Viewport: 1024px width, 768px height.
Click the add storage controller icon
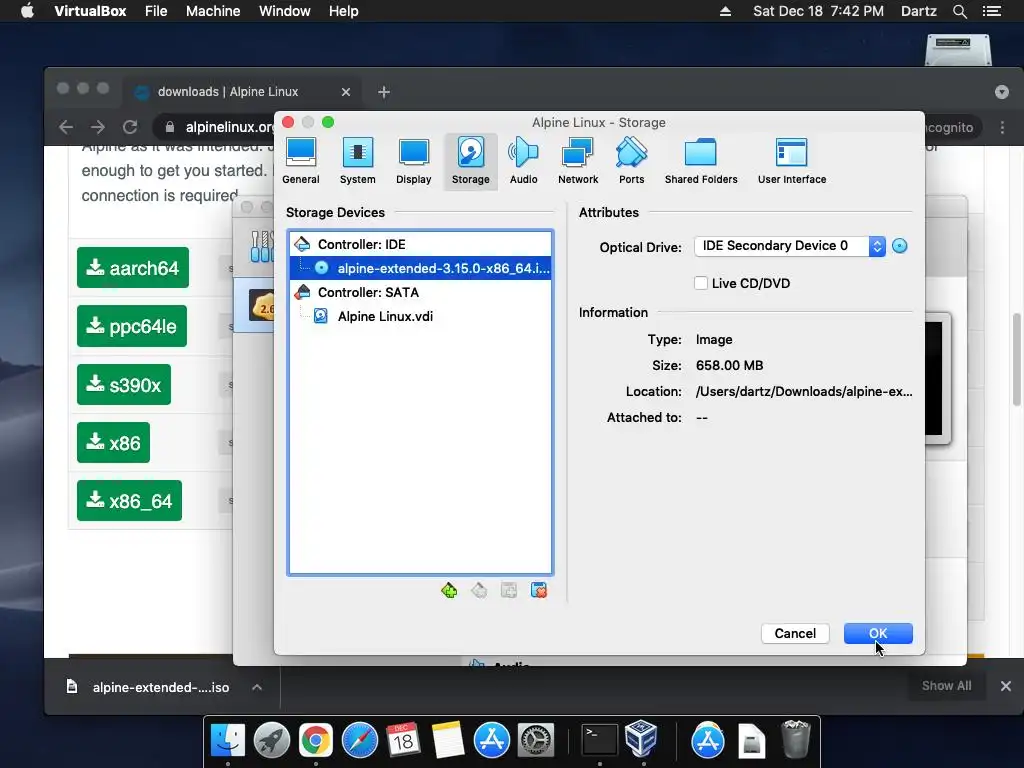point(449,591)
